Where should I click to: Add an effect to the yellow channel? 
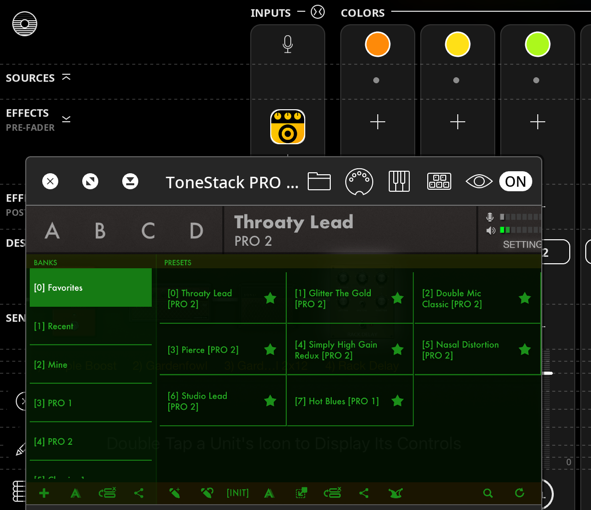point(457,122)
